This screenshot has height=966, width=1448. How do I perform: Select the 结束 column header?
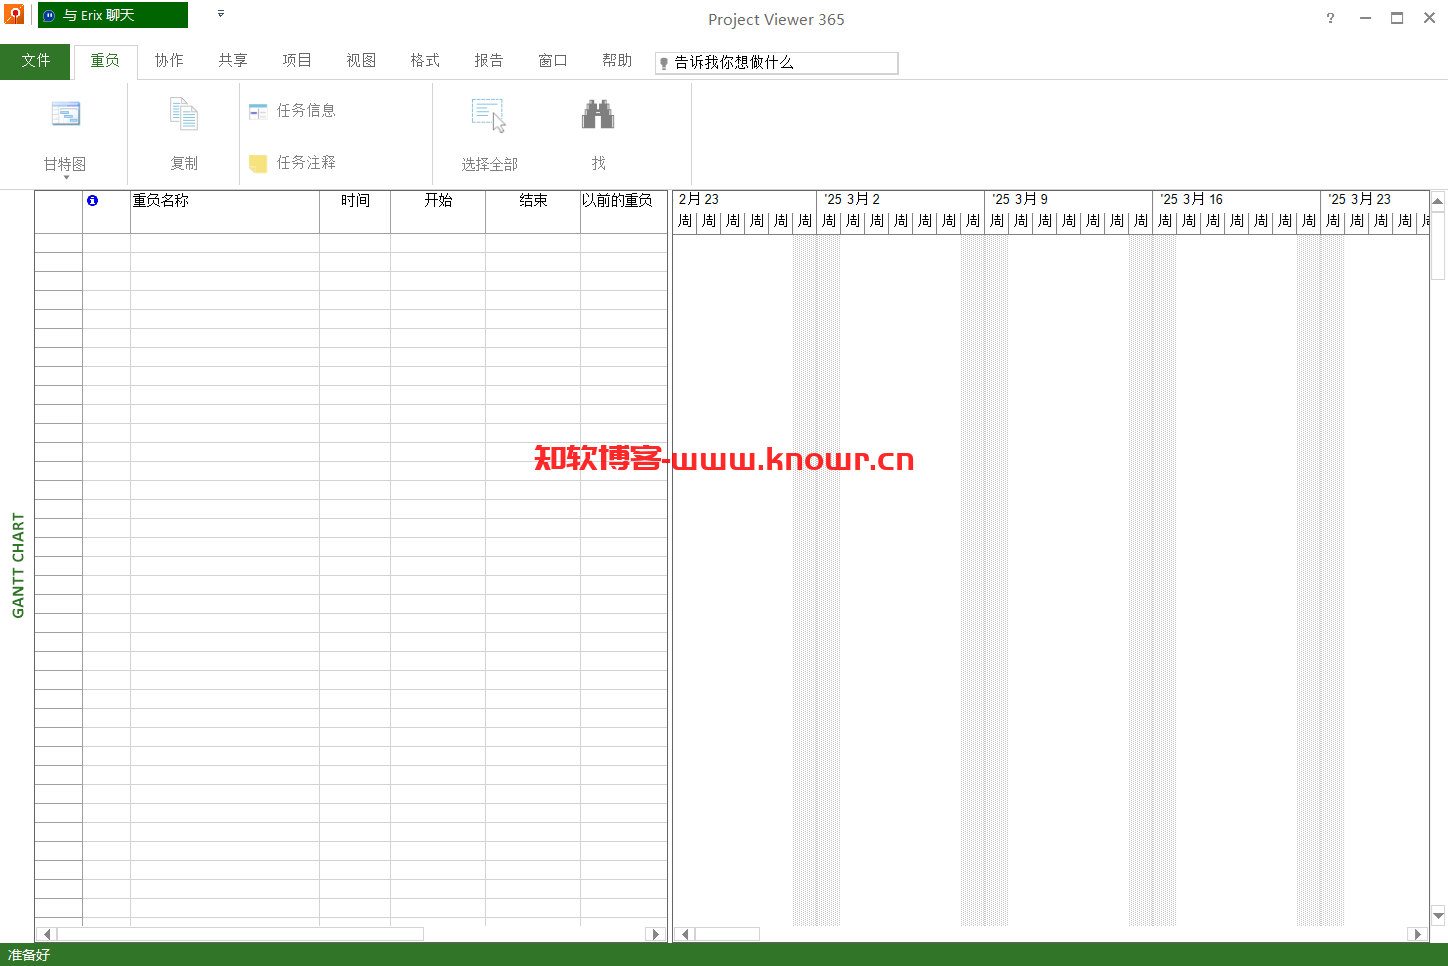point(533,211)
